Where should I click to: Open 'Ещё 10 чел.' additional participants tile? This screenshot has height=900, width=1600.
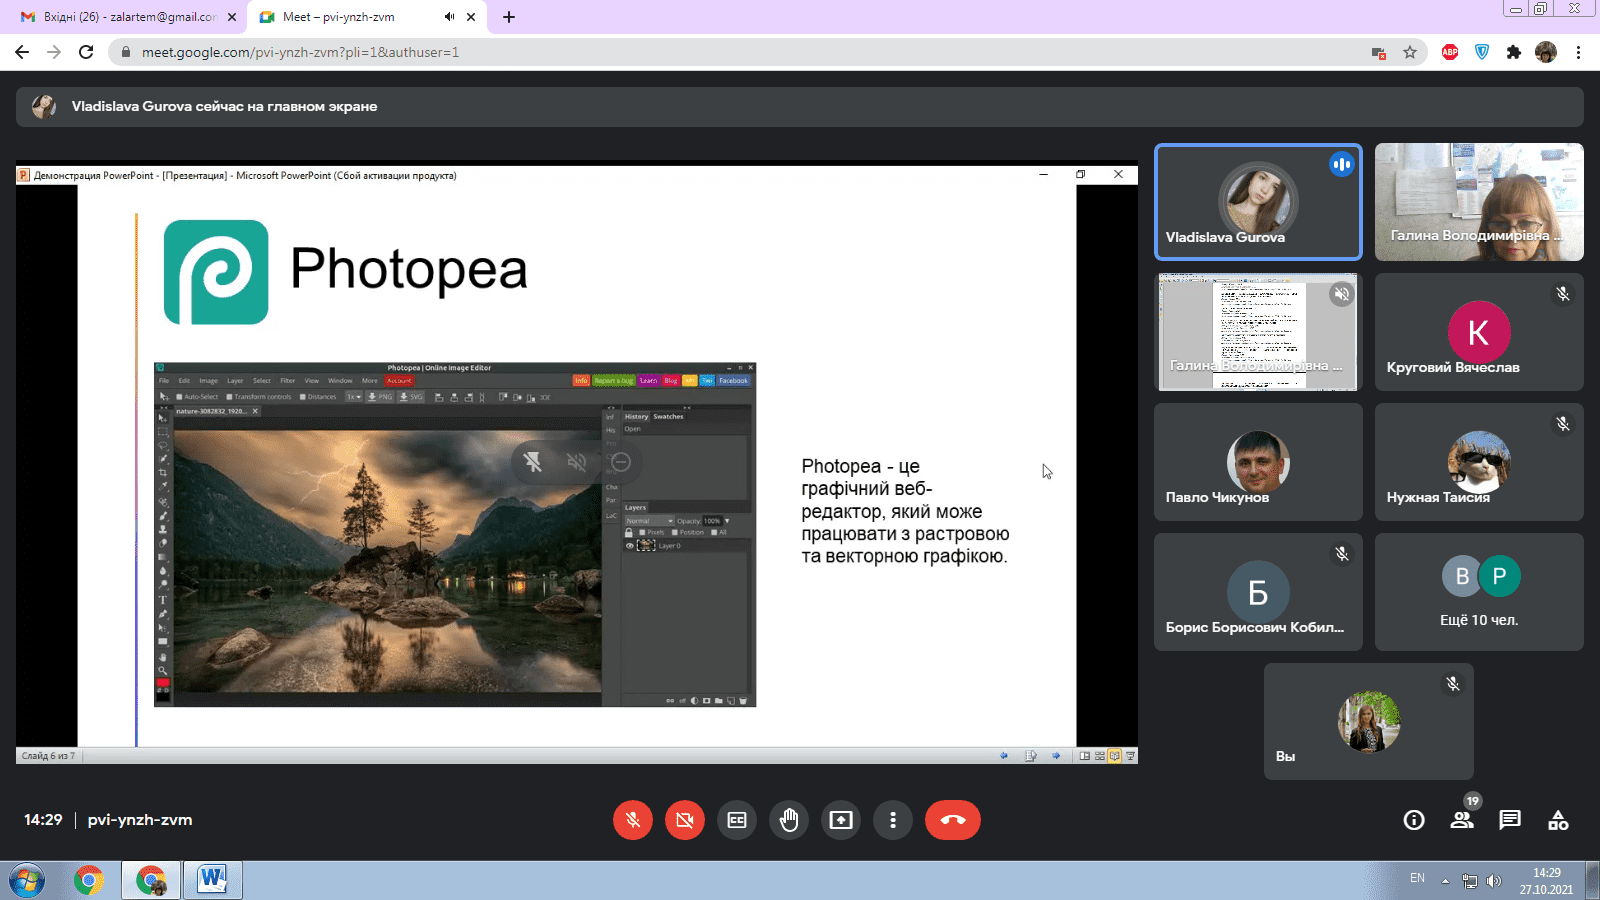pyautogui.click(x=1479, y=592)
